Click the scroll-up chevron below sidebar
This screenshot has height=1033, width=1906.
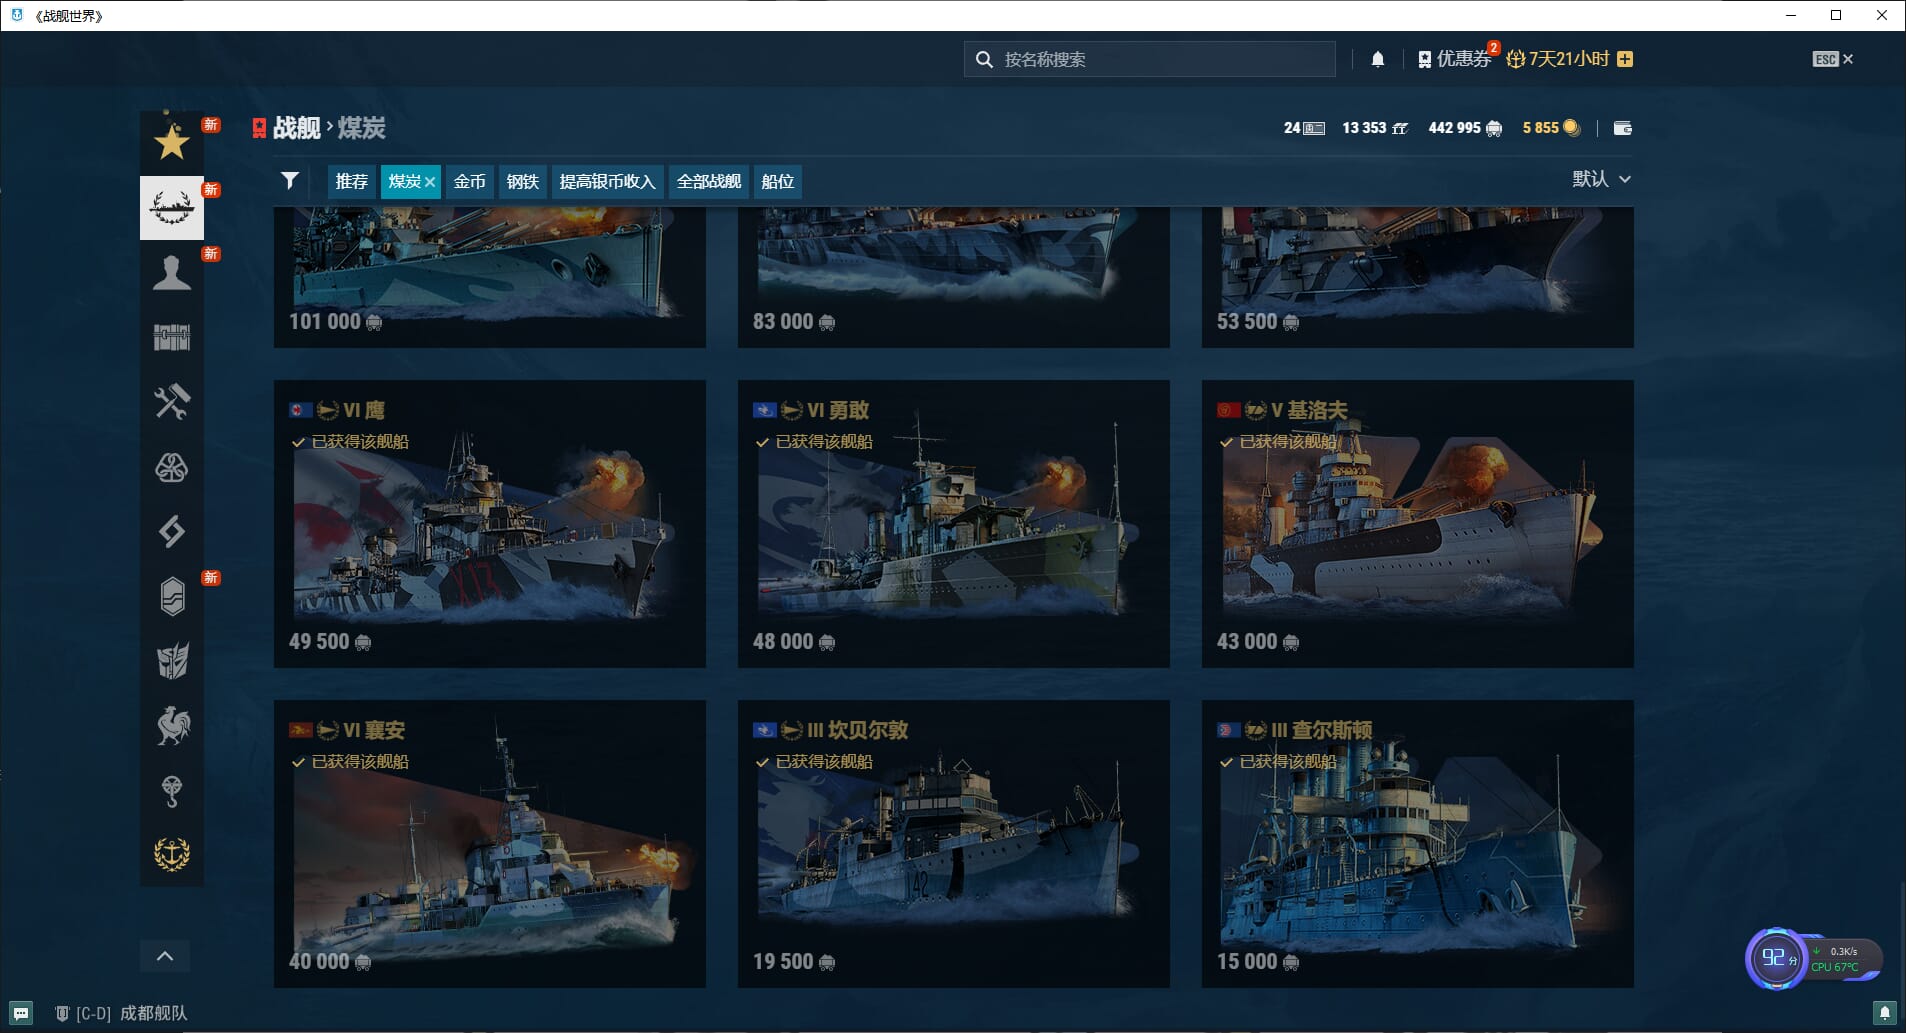165,956
